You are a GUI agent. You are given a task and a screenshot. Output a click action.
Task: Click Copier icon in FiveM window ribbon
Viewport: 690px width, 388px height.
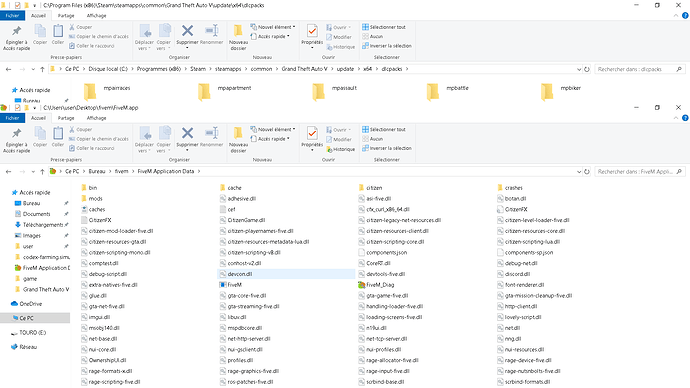[40, 133]
